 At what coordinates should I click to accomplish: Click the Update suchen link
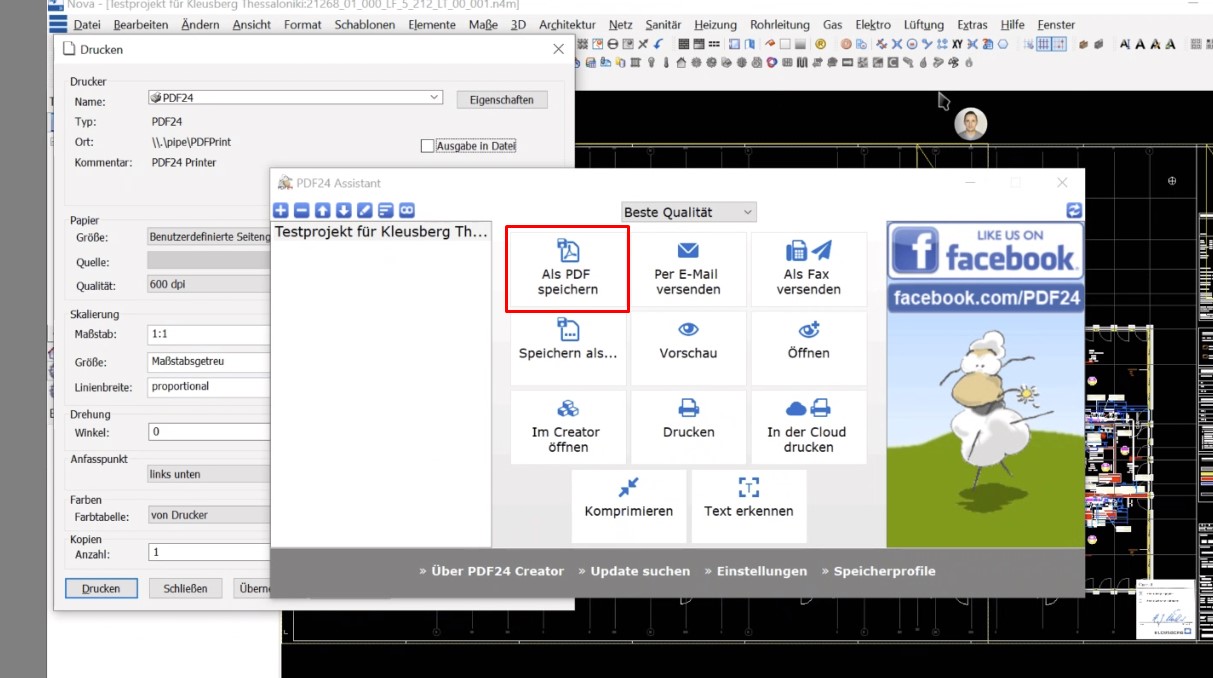(x=634, y=571)
